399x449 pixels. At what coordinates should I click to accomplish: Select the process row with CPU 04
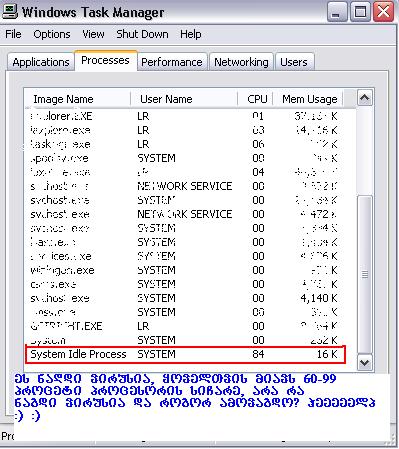(184, 172)
